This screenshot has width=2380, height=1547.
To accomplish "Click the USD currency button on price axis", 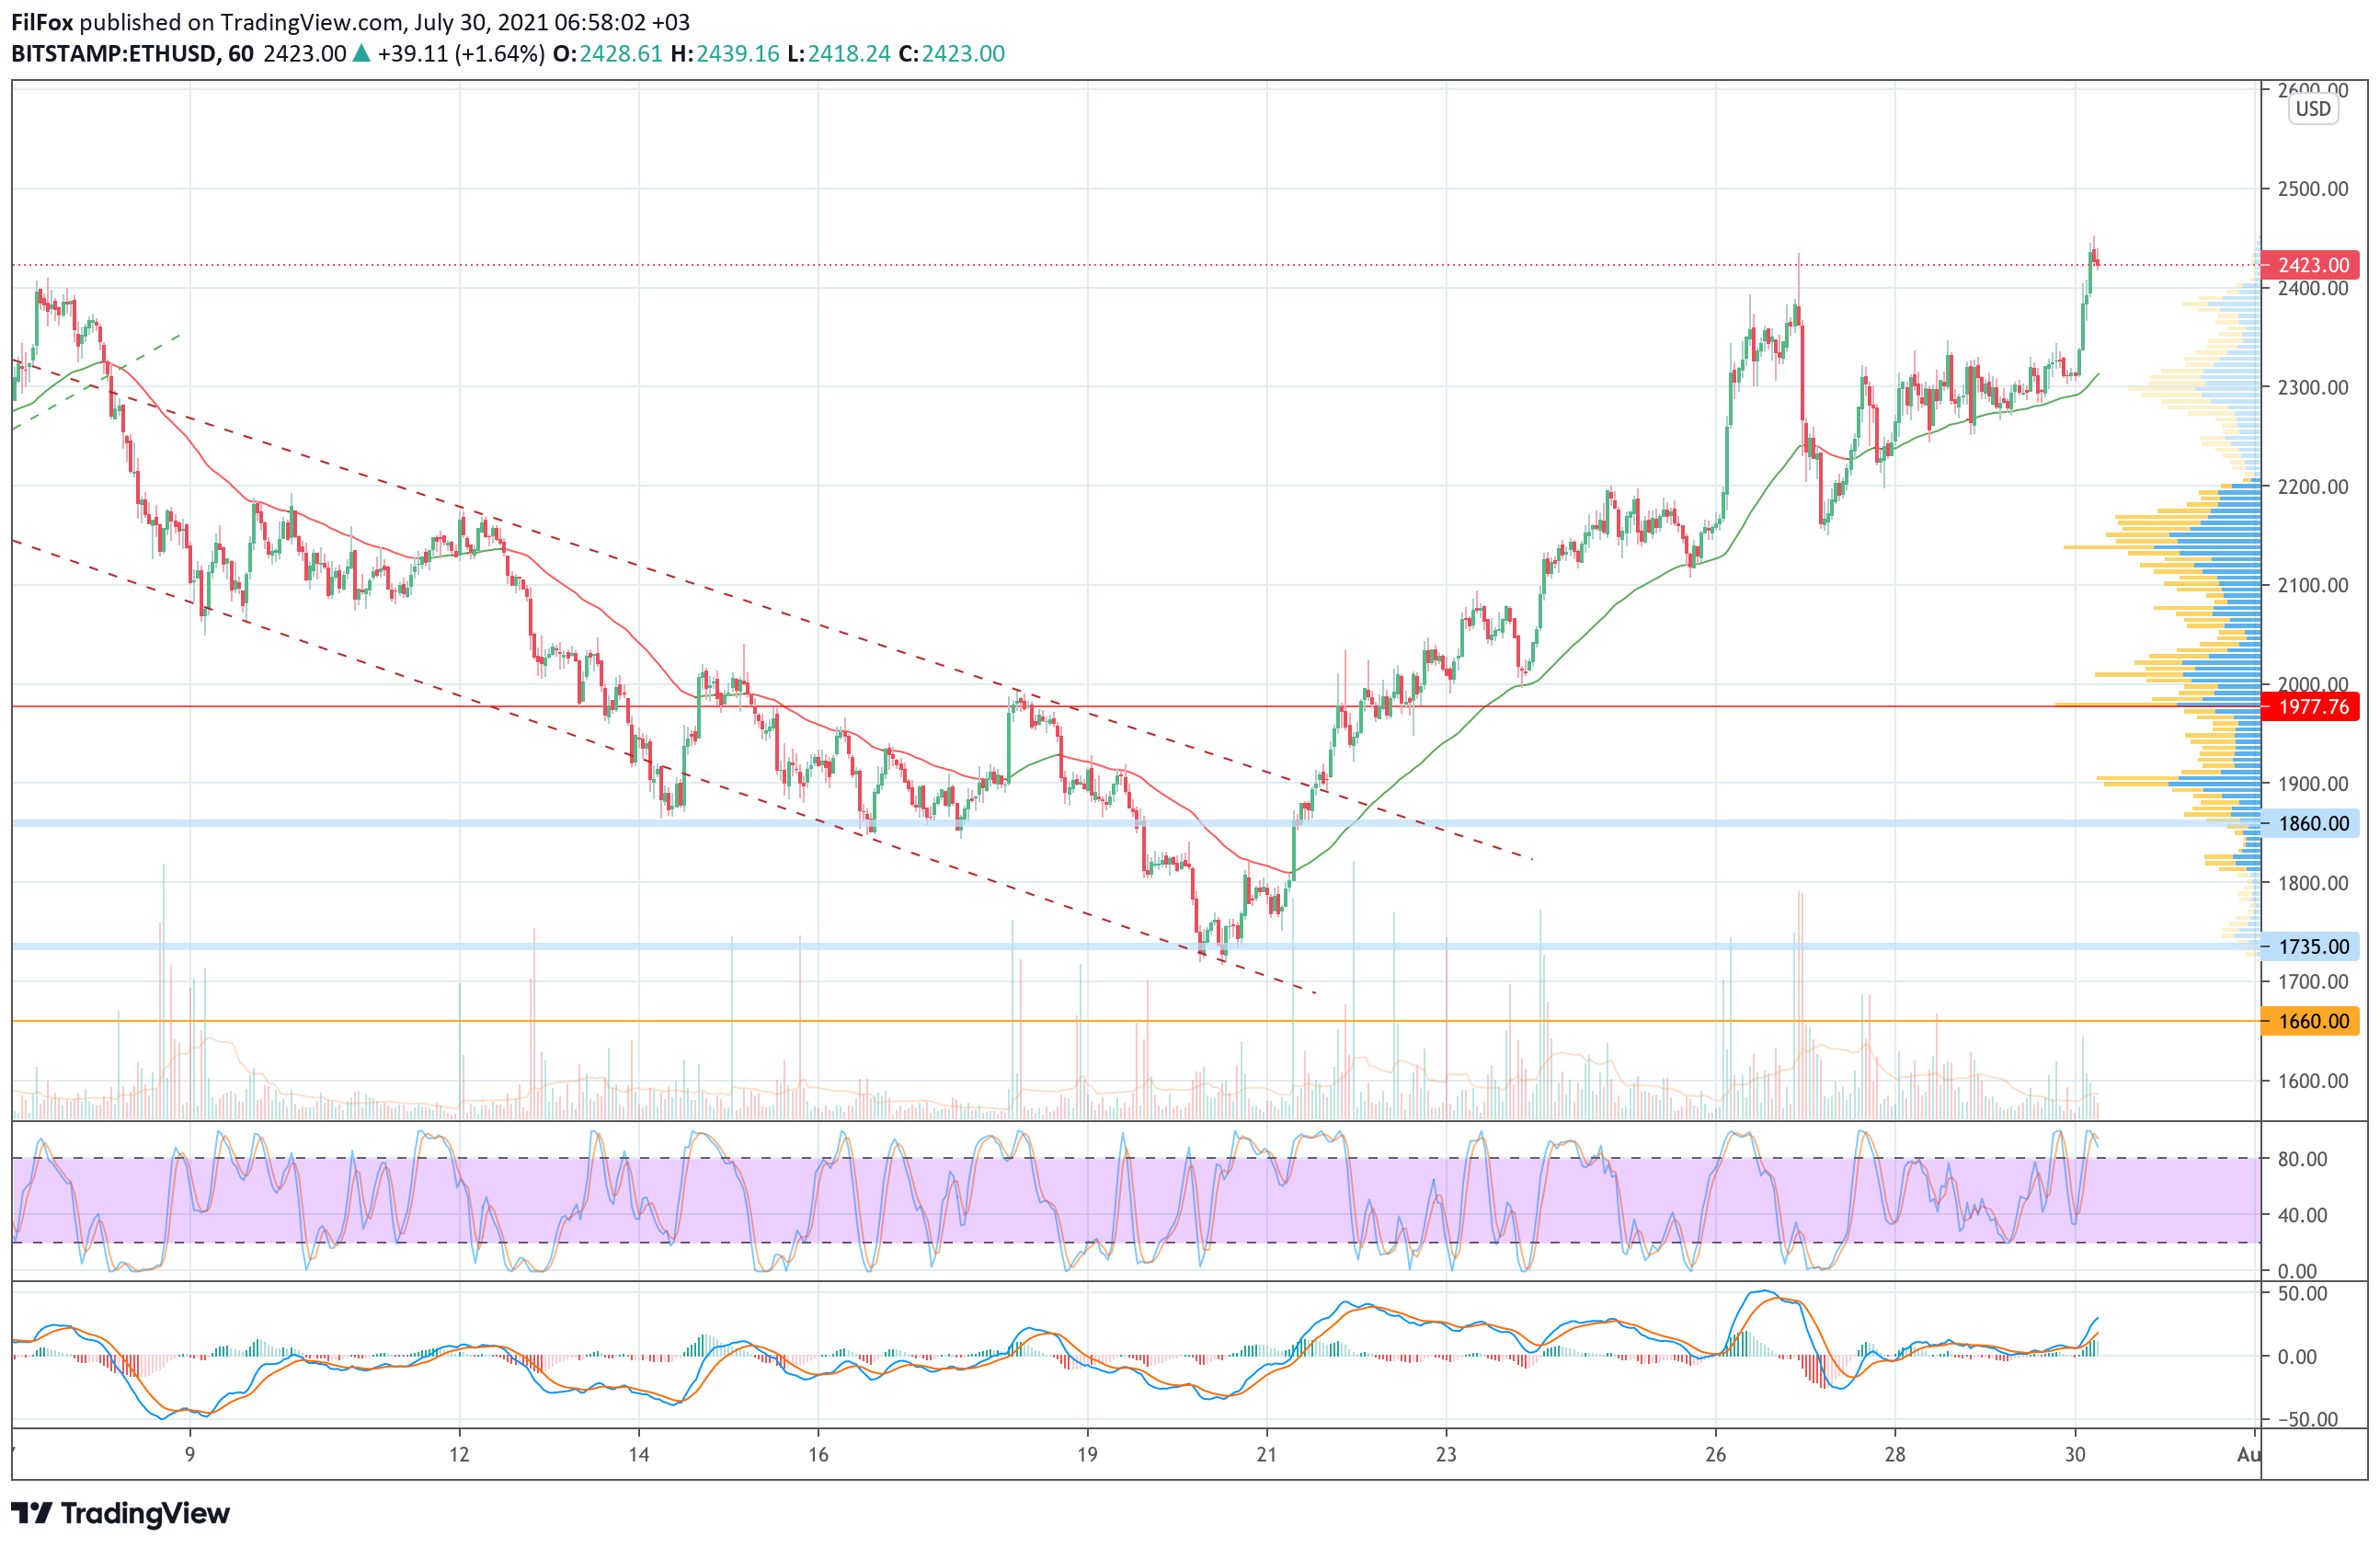I will pos(2312,109).
